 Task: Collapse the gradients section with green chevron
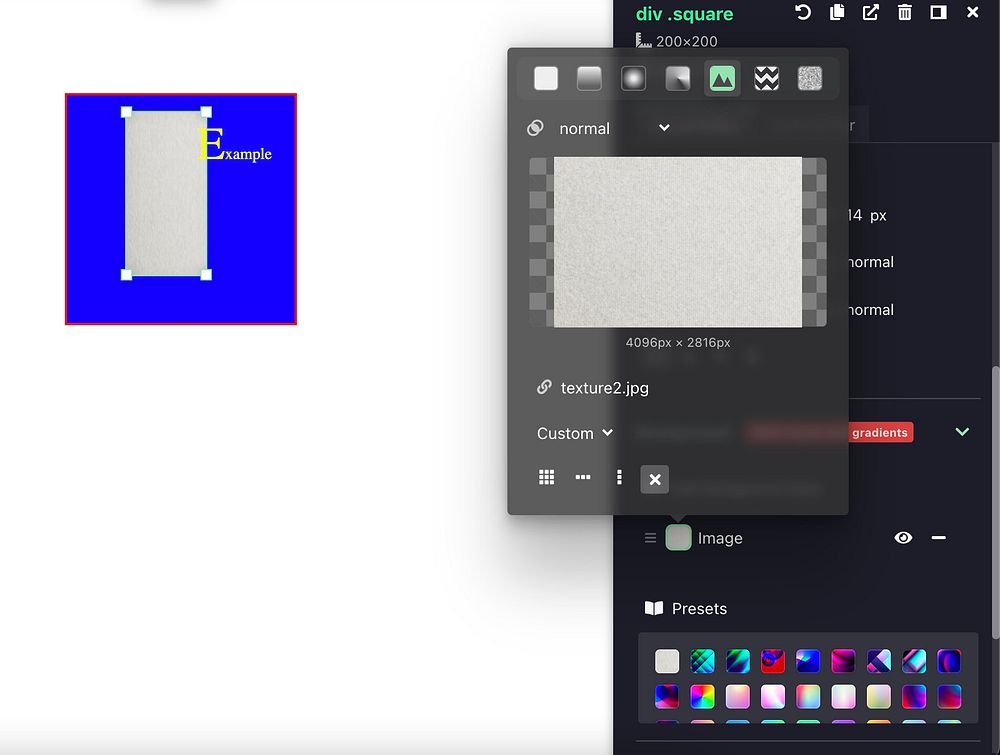962,432
